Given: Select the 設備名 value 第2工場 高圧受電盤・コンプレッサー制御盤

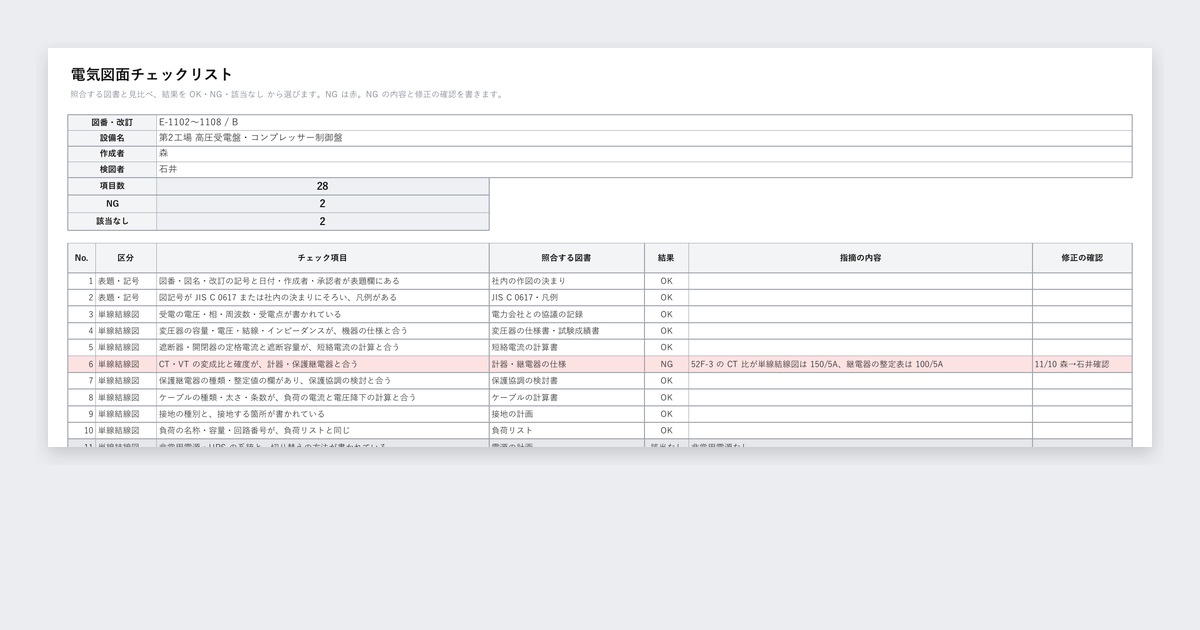Looking at the screenshot, I should click(644, 138).
